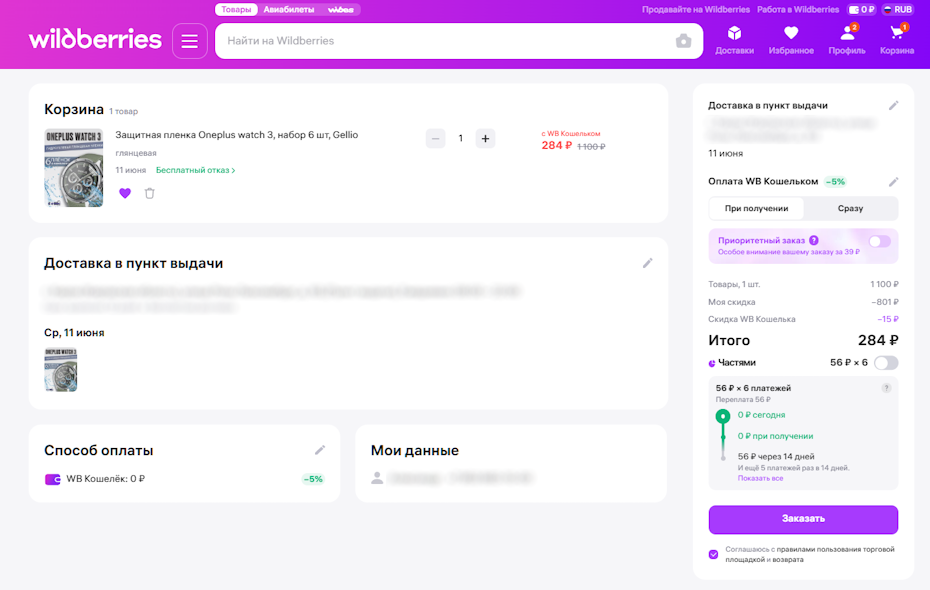Delete product with trash icon
Image resolution: width=930 pixels, height=590 pixels.
(x=149, y=193)
